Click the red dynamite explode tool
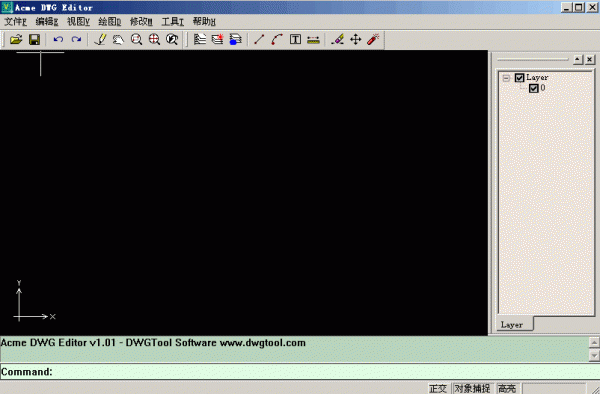The height and width of the screenshot is (394, 600). 373,39
